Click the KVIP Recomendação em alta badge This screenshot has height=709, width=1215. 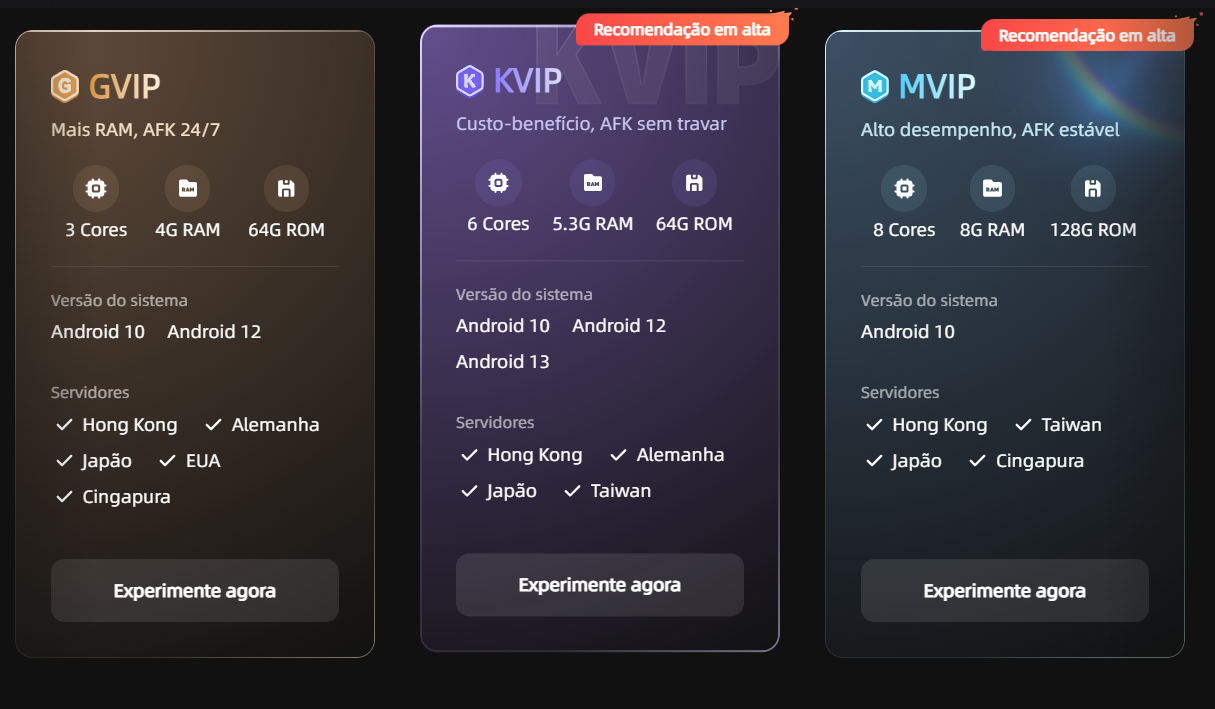pyautogui.click(x=682, y=30)
